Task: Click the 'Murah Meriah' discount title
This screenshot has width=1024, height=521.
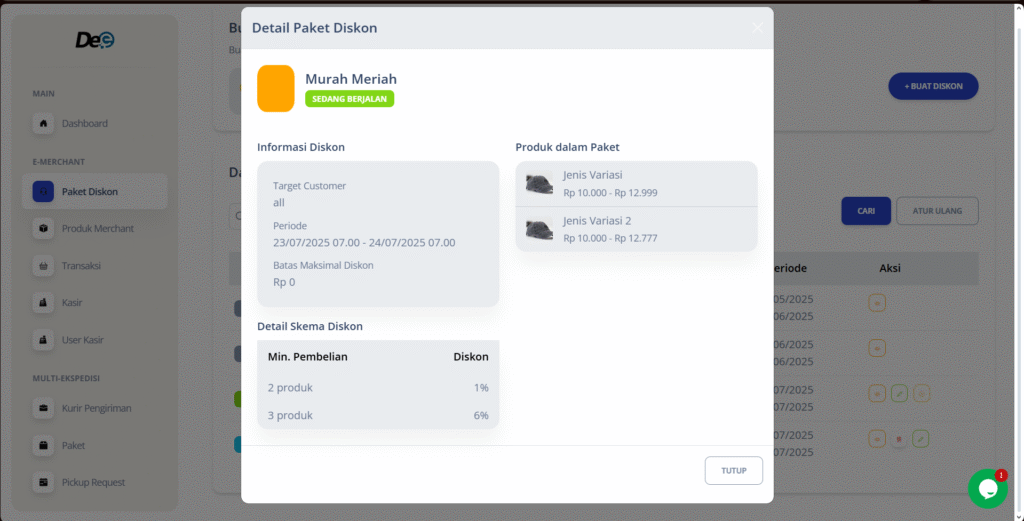Action: (x=351, y=79)
